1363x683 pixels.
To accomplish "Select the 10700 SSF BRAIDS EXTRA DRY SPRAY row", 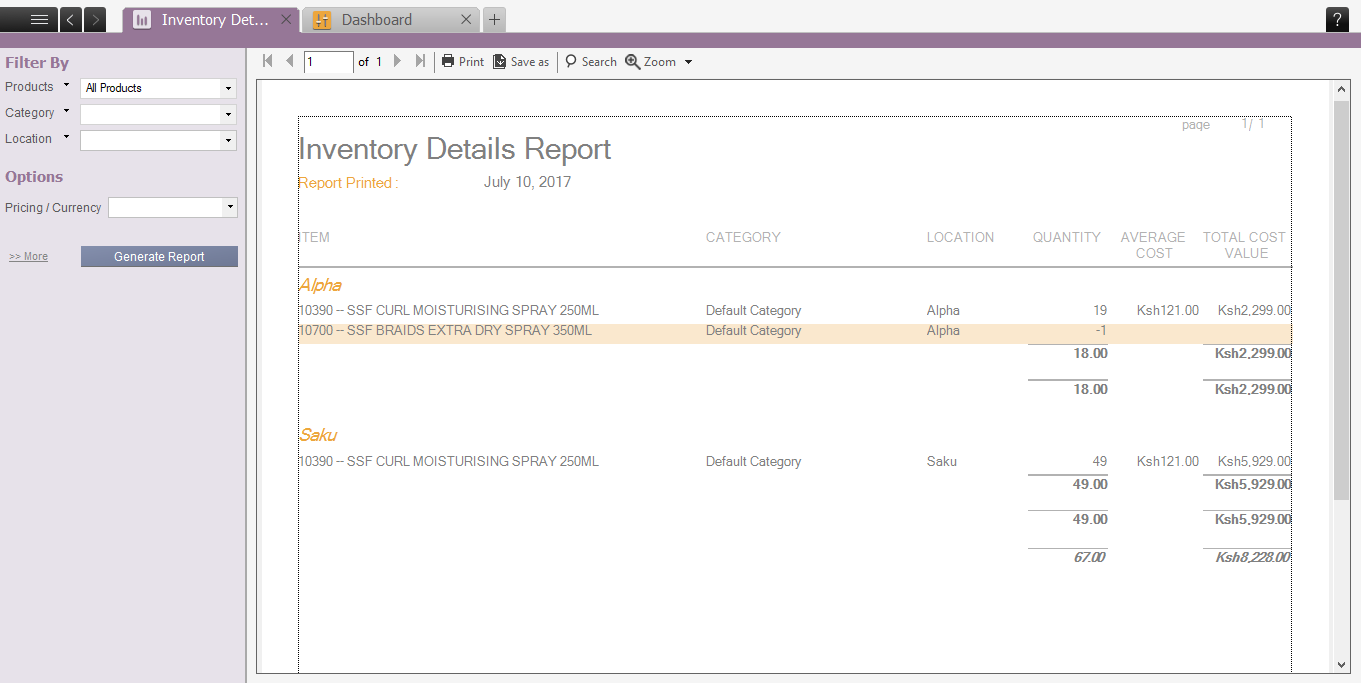I will tap(795, 333).
